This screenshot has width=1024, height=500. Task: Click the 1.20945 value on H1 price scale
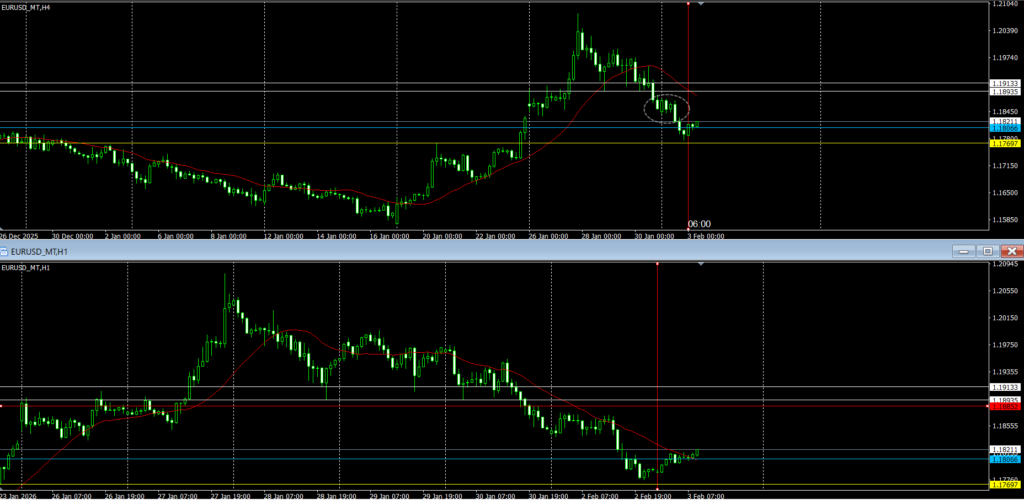[1004, 265]
